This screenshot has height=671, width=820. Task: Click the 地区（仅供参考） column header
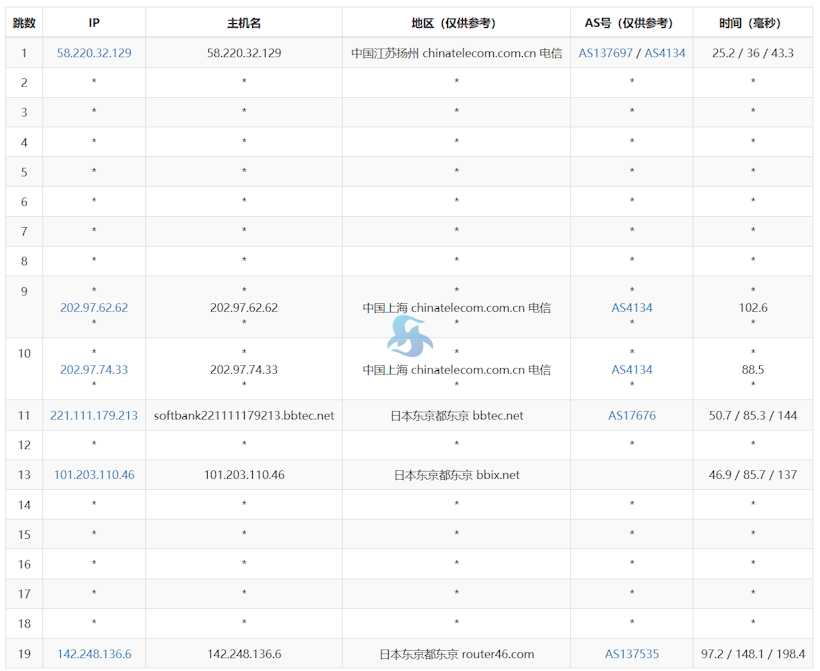coord(456,23)
